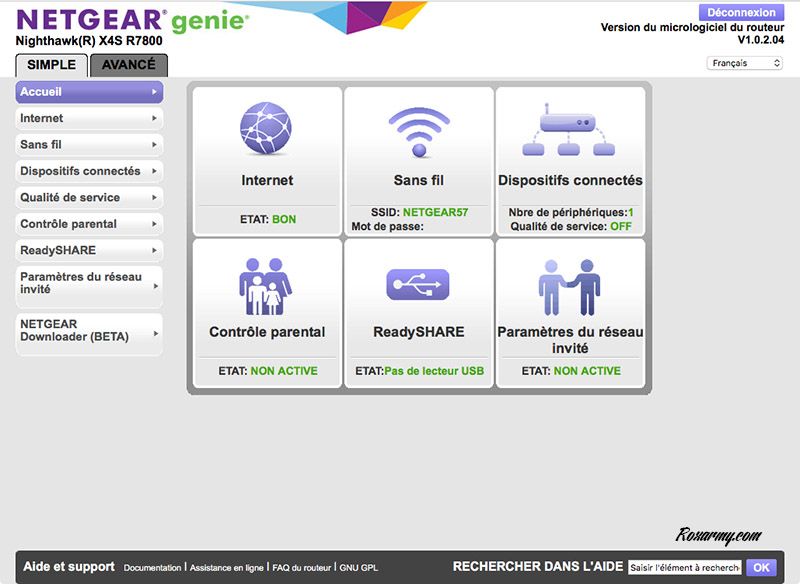Open the Sans fil Wi-Fi icon
The image size is (800, 584).
click(x=418, y=132)
